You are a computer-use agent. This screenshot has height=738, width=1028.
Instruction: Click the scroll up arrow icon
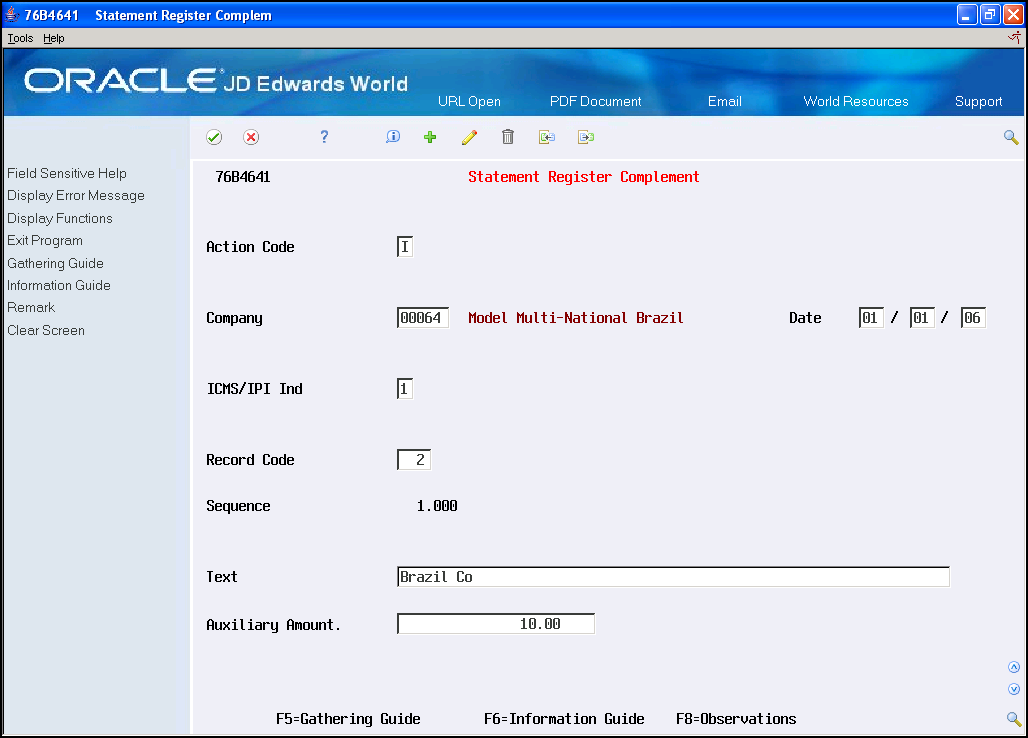[x=1014, y=667]
